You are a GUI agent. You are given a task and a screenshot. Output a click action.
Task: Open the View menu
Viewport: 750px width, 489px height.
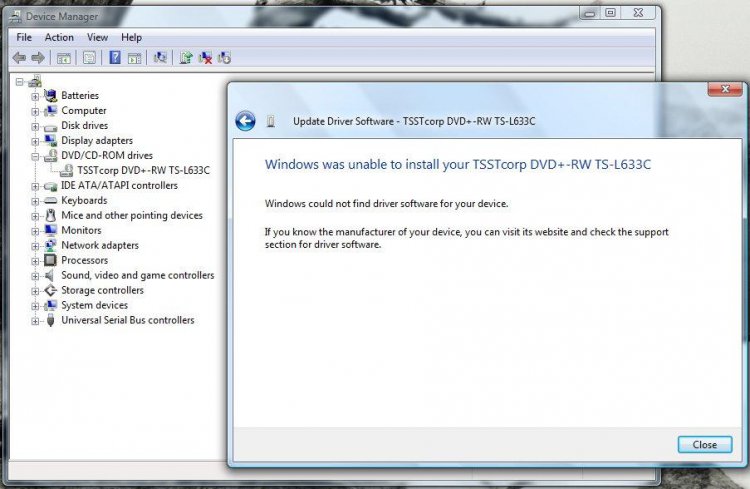(x=97, y=37)
